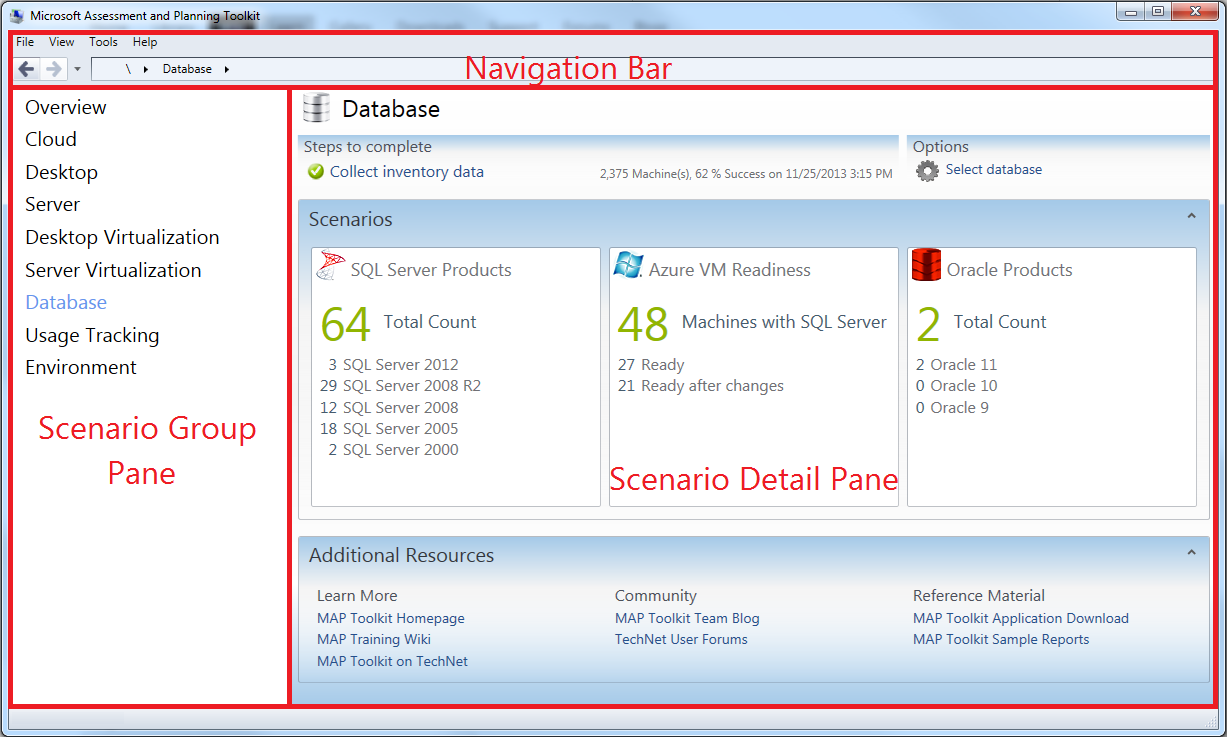The width and height of the screenshot is (1227, 737).
Task: Click the Community heading
Action: pyautogui.click(x=656, y=596)
